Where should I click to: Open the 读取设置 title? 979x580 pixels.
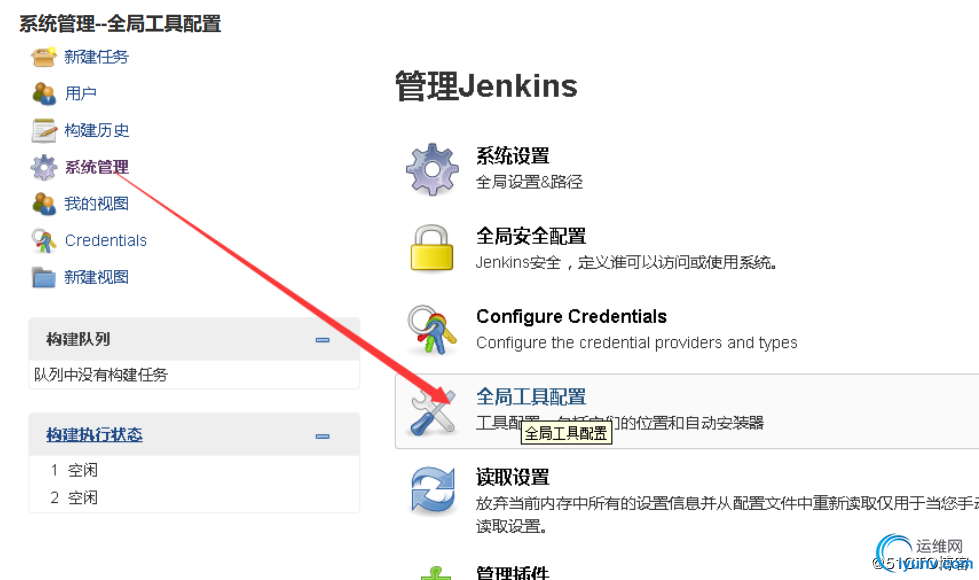(513, 478)
